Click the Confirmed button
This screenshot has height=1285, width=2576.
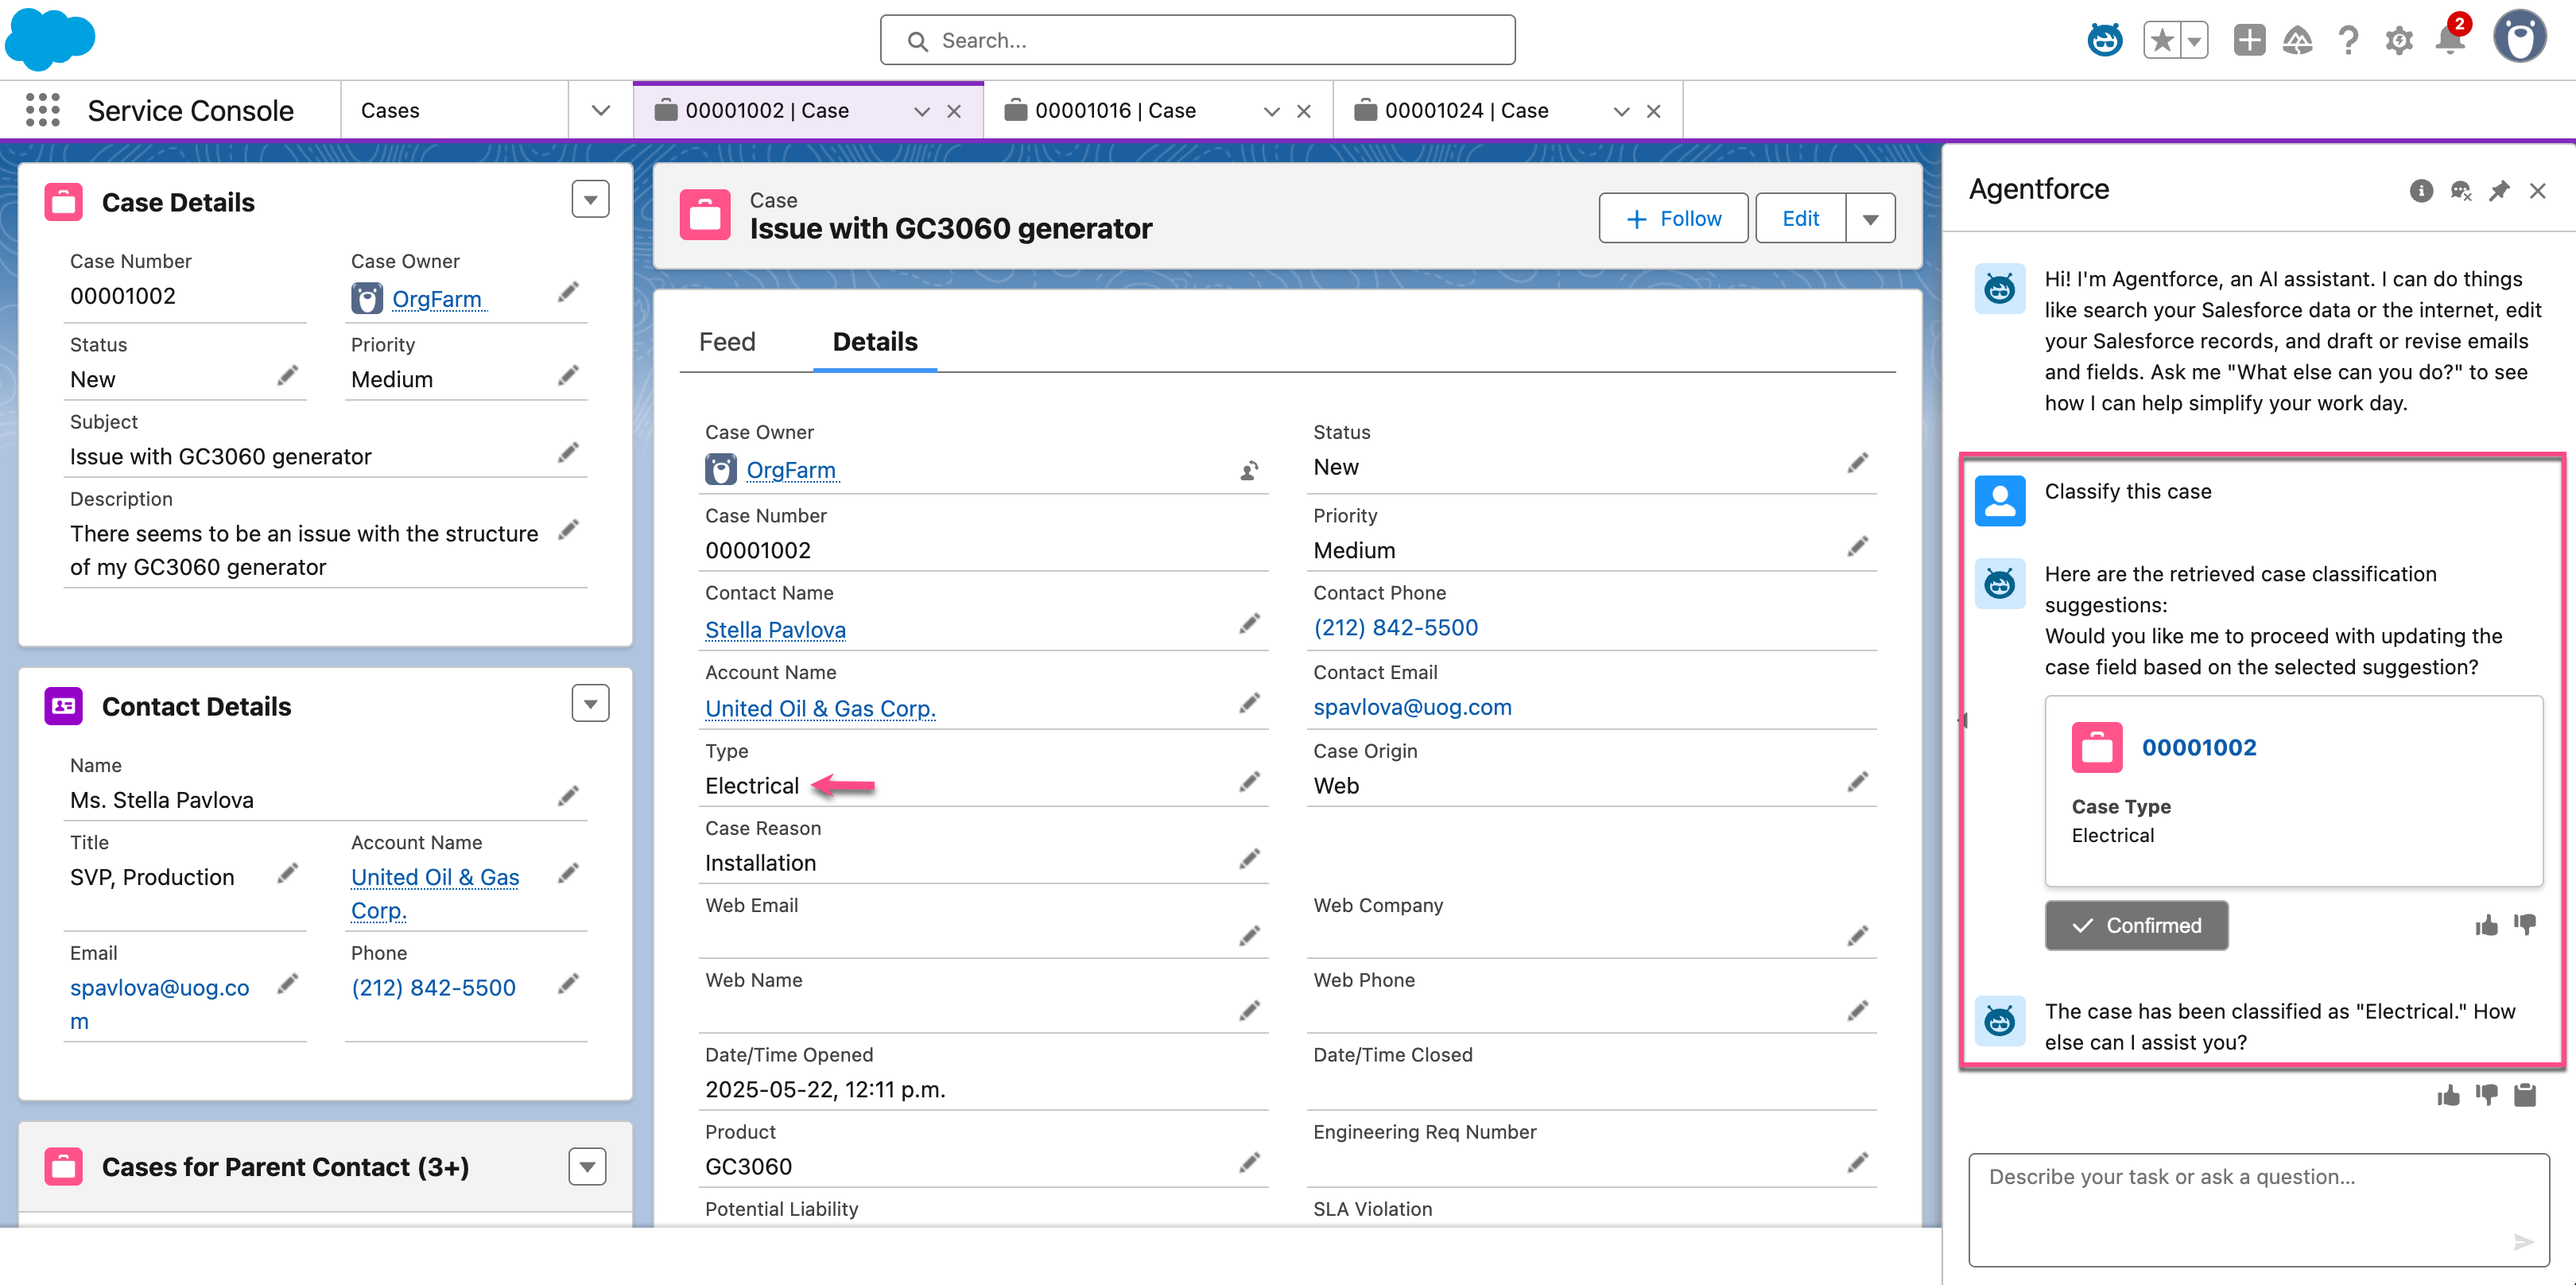(x=2136, y=925)
